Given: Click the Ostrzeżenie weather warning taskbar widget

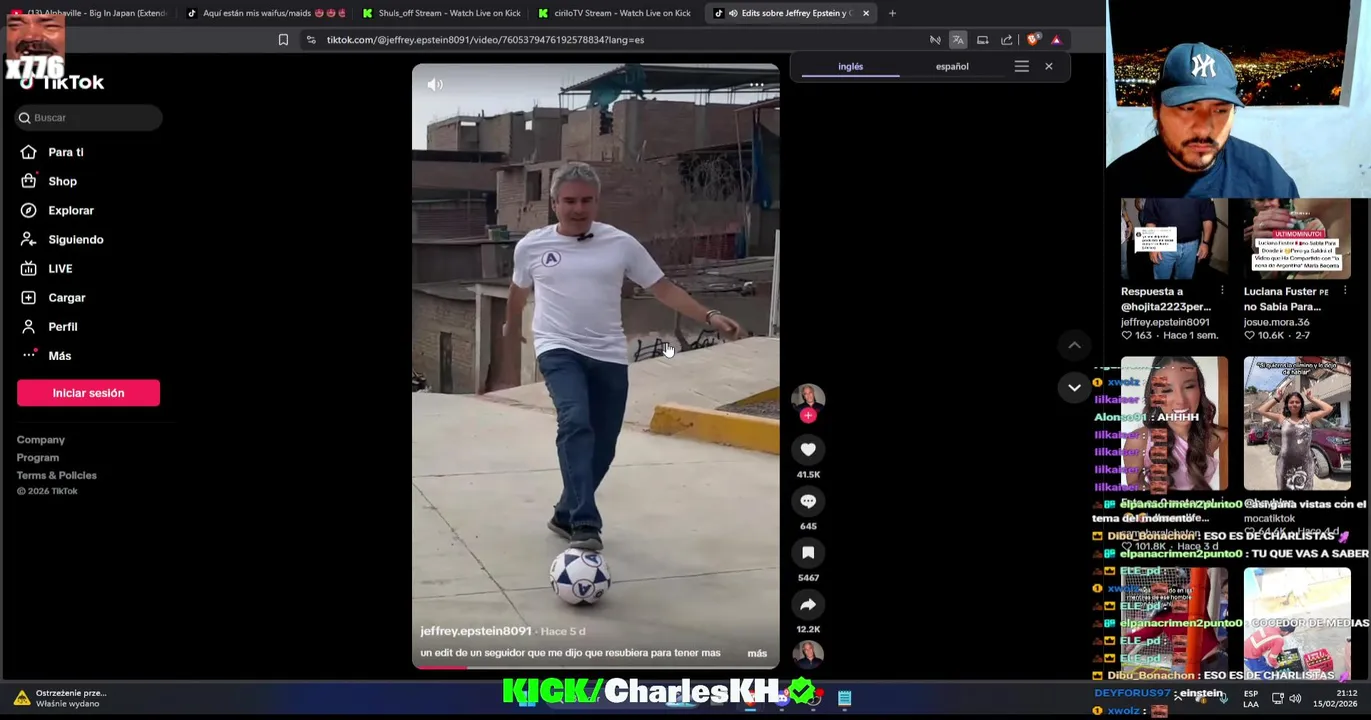Looking at the screenshot, I should [x=62, y=698].
